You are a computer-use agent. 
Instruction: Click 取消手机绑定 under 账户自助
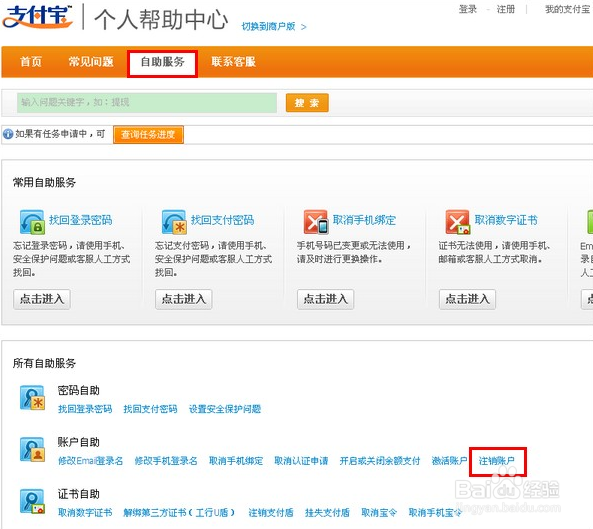(x=236, y=461)
